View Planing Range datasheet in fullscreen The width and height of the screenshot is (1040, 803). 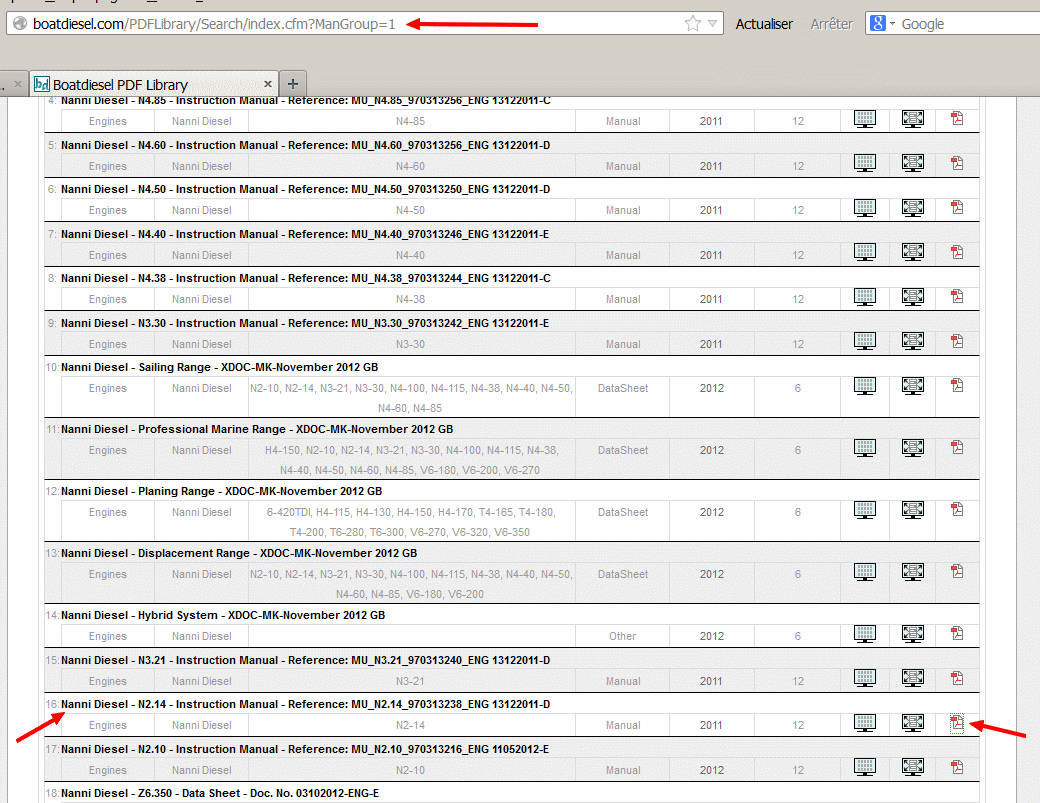912,509
